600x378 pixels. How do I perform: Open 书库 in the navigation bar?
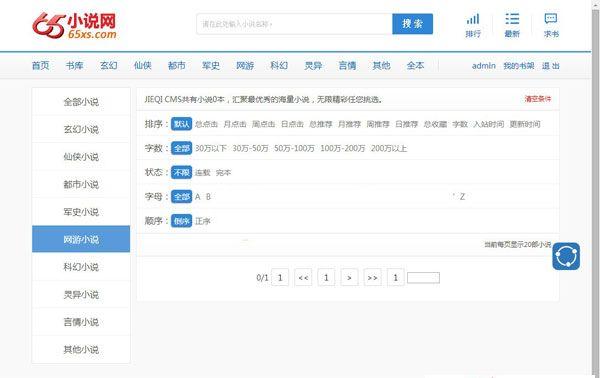point(75,65)
